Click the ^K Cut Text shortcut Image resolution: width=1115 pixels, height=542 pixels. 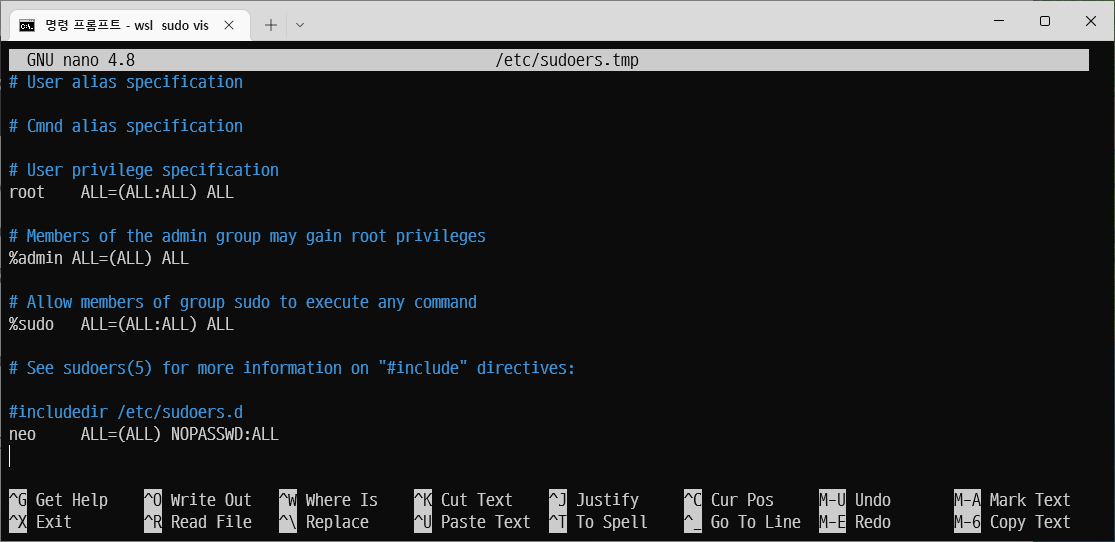coord(463,500)
